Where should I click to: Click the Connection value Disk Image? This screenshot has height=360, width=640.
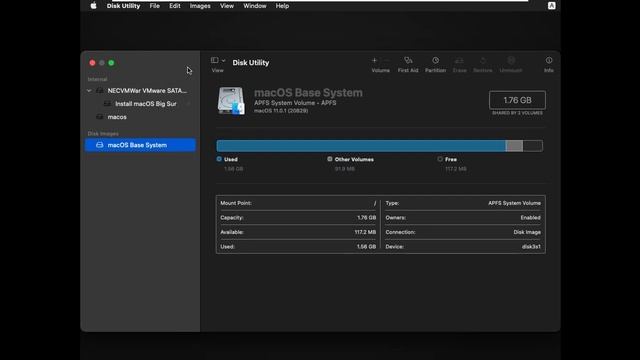[527, 232]
